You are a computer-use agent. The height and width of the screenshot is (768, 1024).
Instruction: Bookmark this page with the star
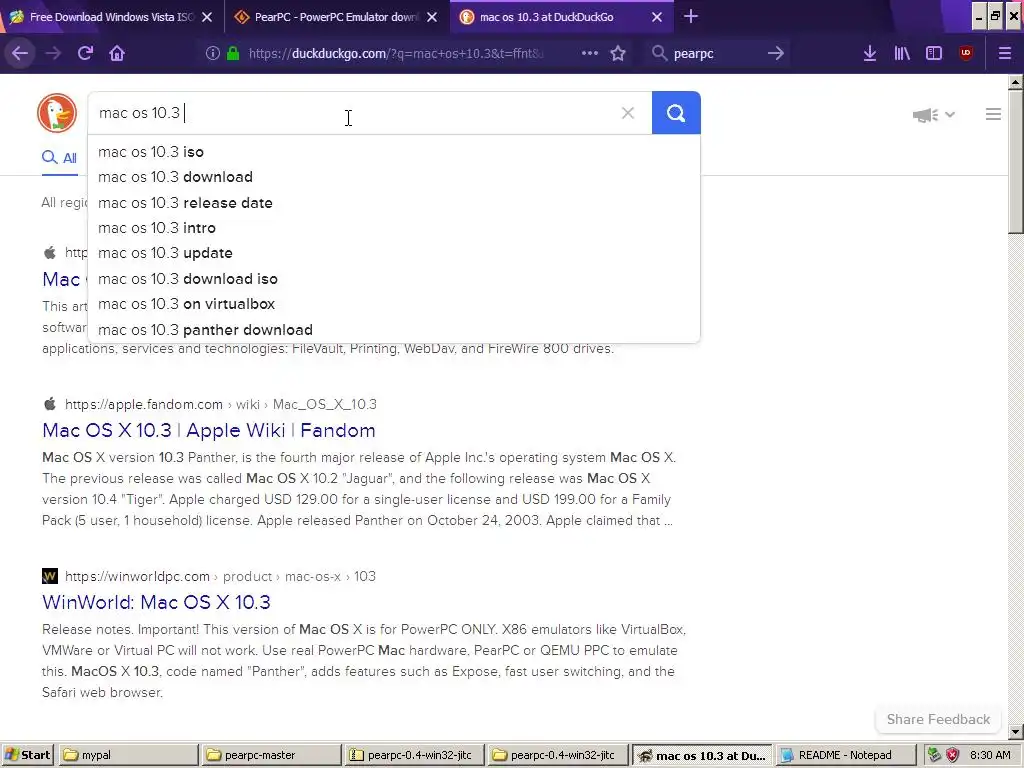618,54
